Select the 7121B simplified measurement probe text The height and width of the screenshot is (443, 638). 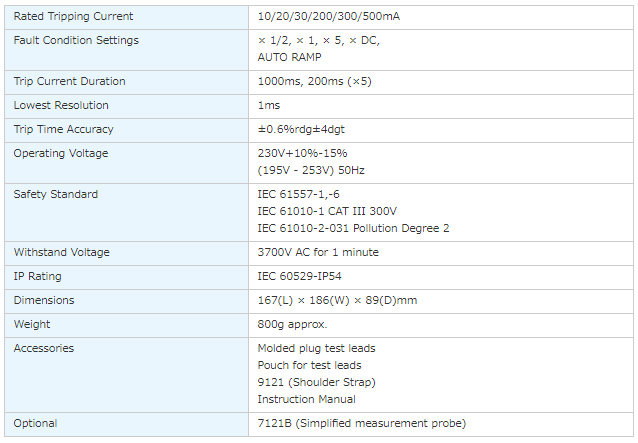pos(361,423)
